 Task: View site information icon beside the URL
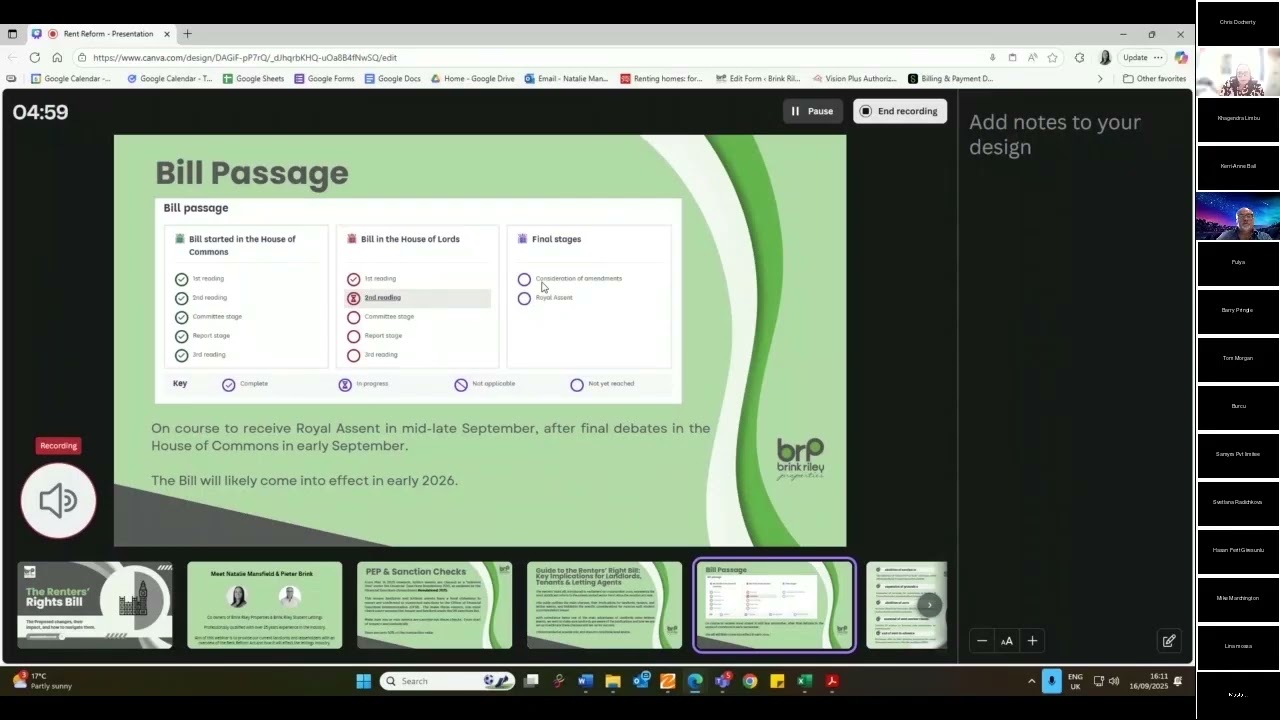[82, 58]
